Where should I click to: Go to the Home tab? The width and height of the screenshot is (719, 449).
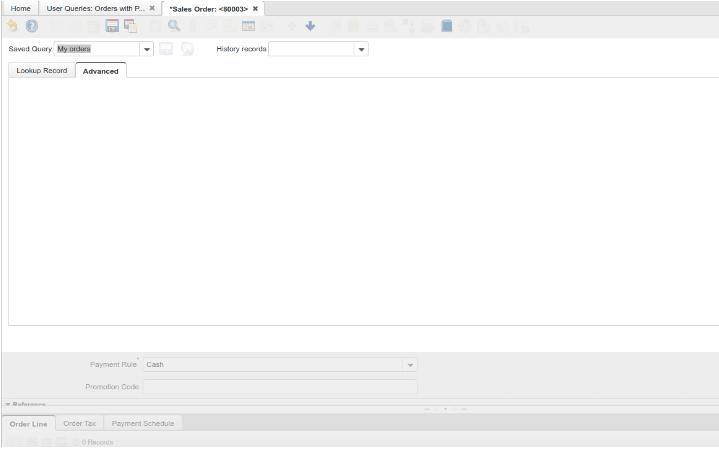tap(20, 8)
